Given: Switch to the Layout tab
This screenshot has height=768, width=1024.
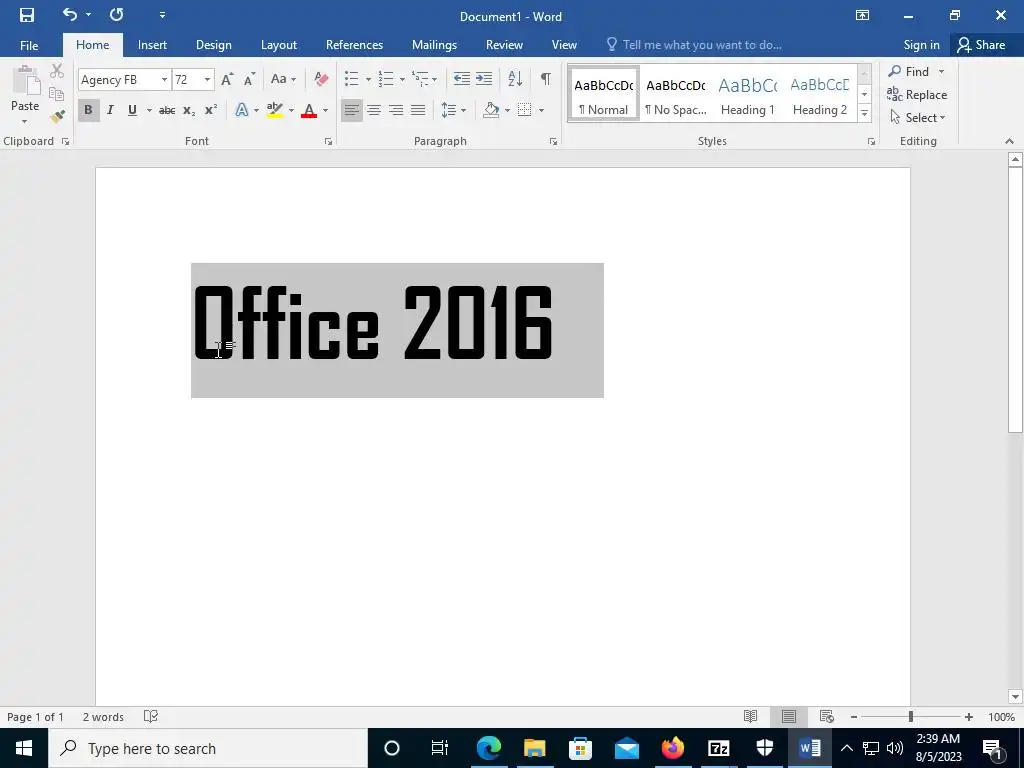Looking at the screenshot, I should (279, 45).
